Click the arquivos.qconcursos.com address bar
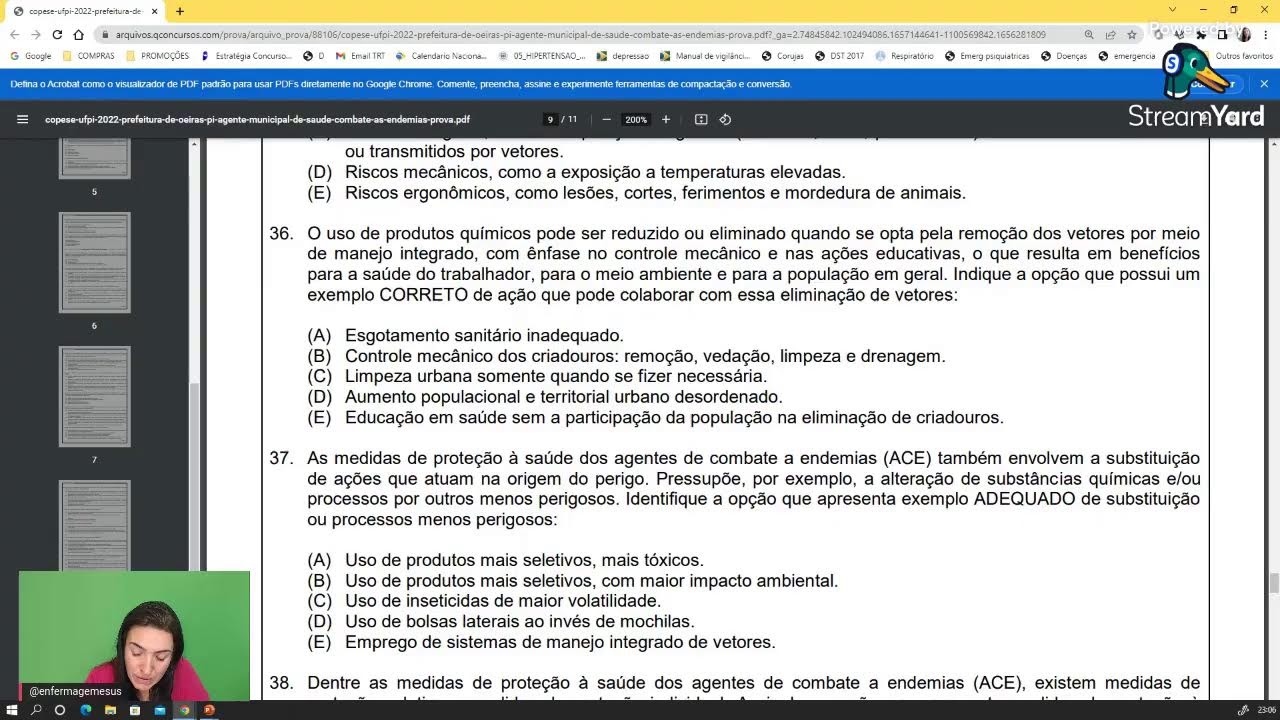 pyautogui.click(x=580, y=34)
